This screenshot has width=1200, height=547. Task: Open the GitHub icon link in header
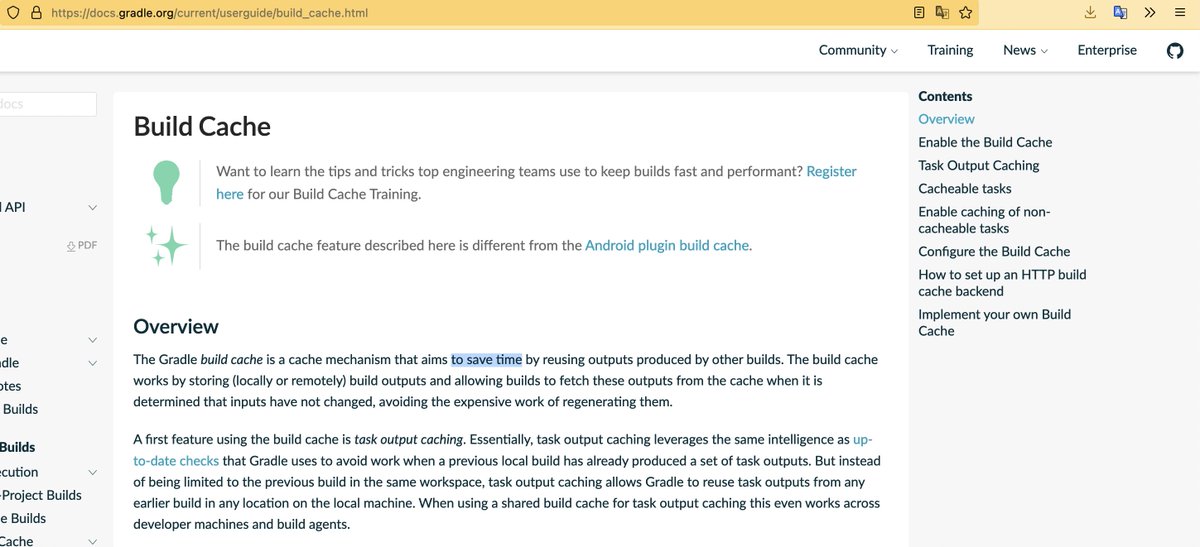click(x=1175, y=50)
